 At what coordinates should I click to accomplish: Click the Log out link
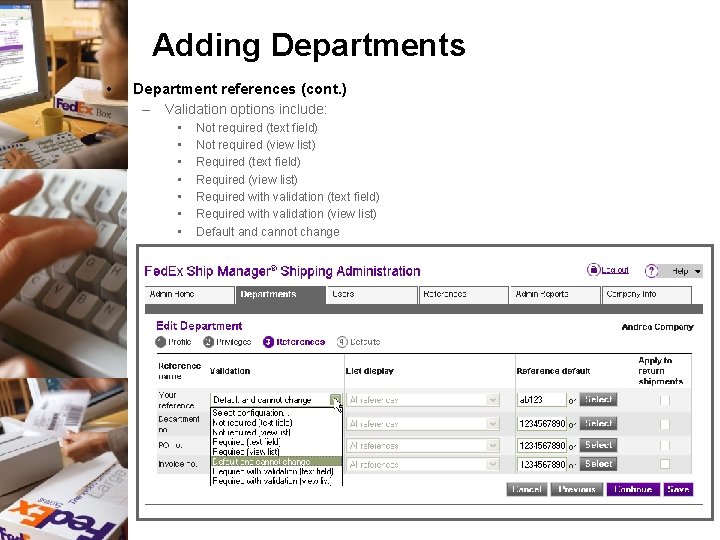[x=615, y=270]
